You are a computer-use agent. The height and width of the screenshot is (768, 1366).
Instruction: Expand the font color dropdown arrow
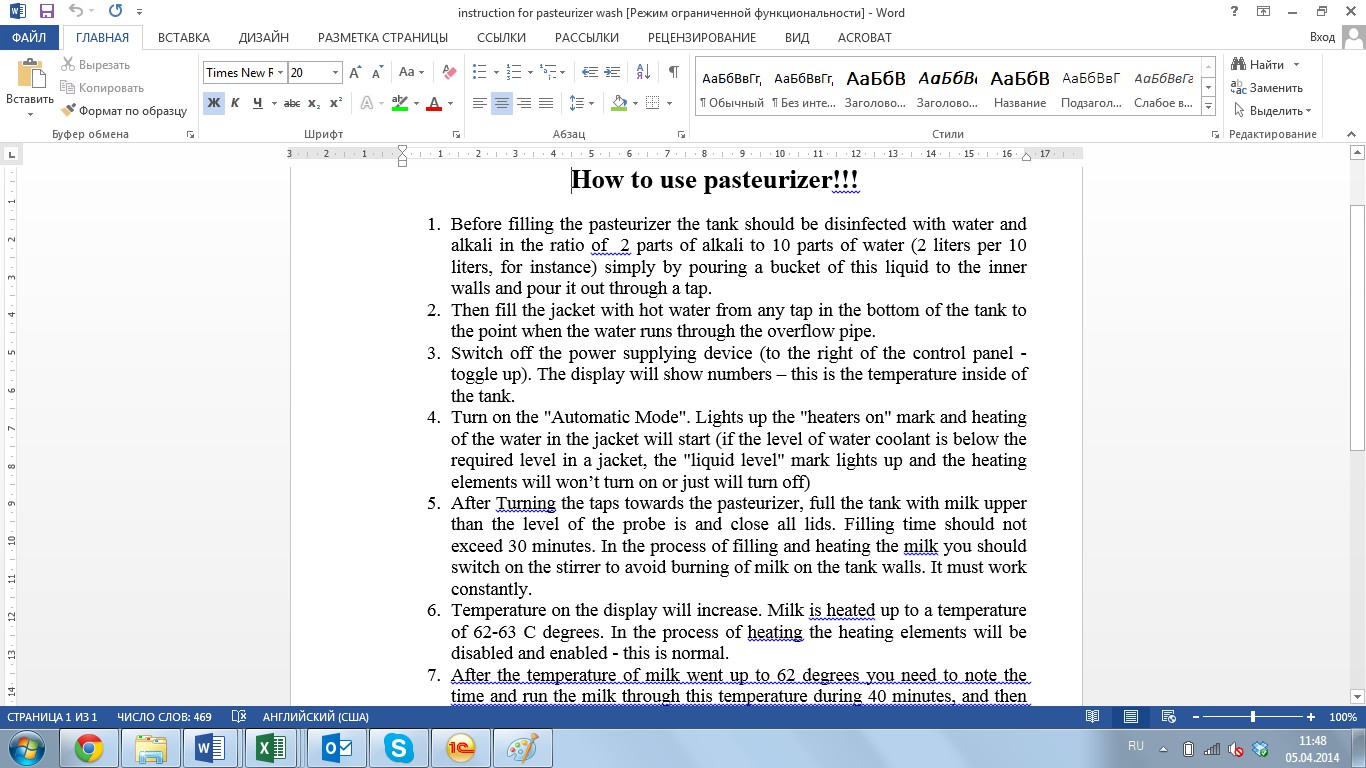[x=449, y=103]
